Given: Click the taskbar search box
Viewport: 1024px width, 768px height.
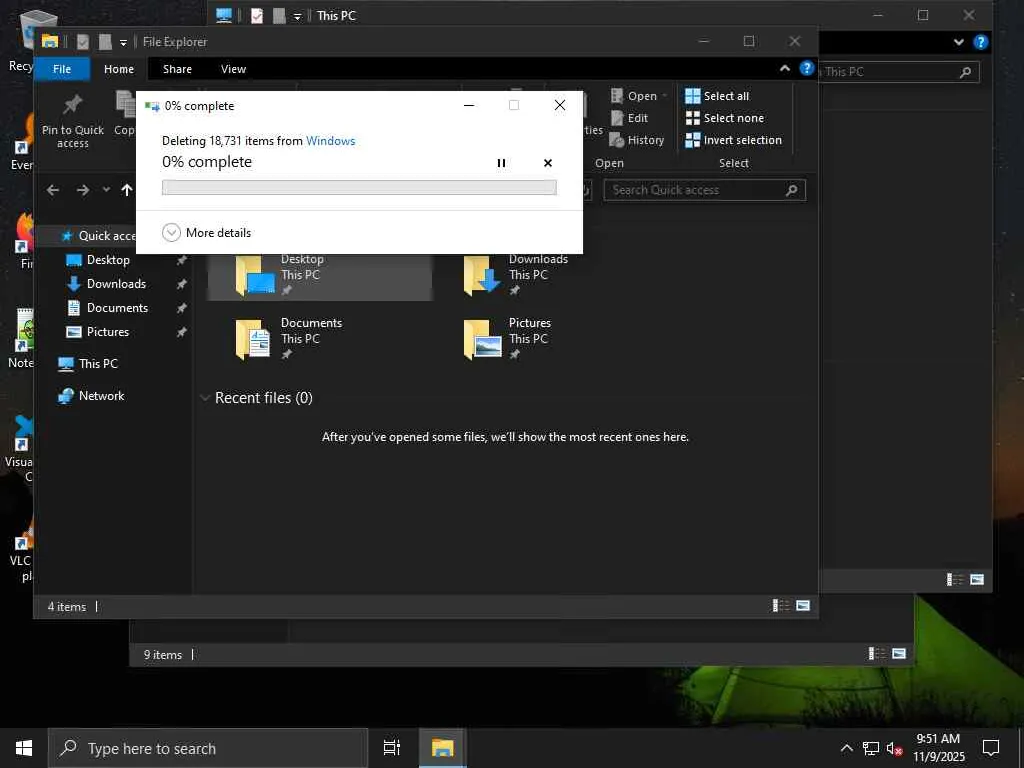Looking at the screenshot, I should pyautogui.click(x=208, y=748).
